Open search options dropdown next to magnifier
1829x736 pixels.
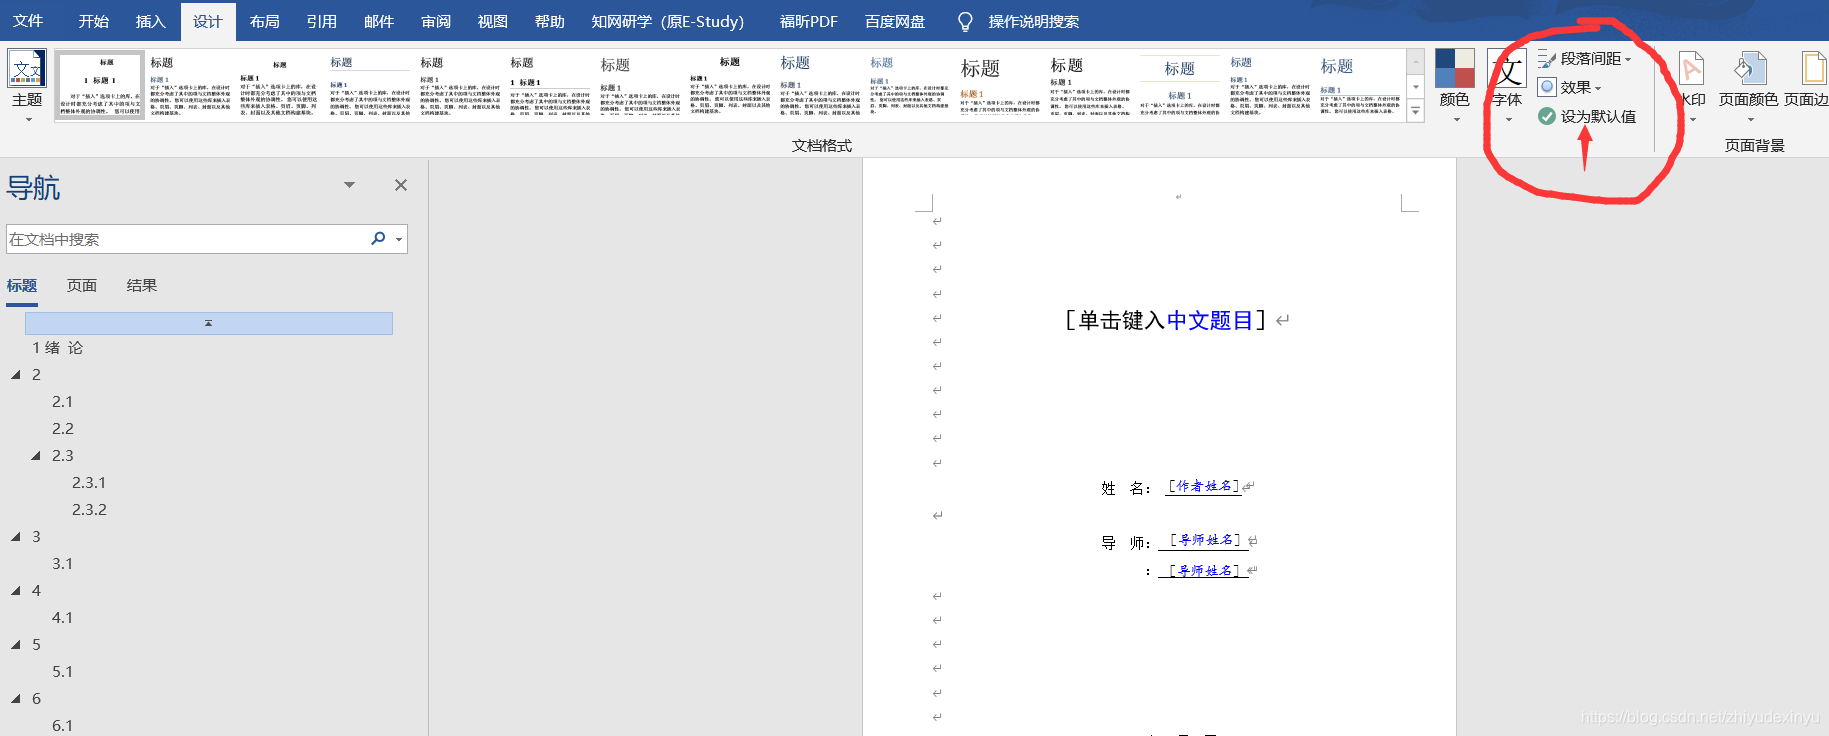tap(399, 239)
